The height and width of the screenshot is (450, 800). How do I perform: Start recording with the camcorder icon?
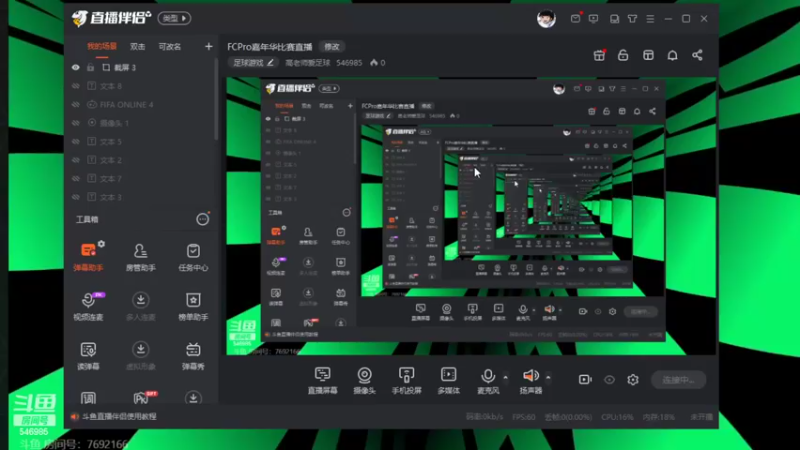tap(585, 380)
